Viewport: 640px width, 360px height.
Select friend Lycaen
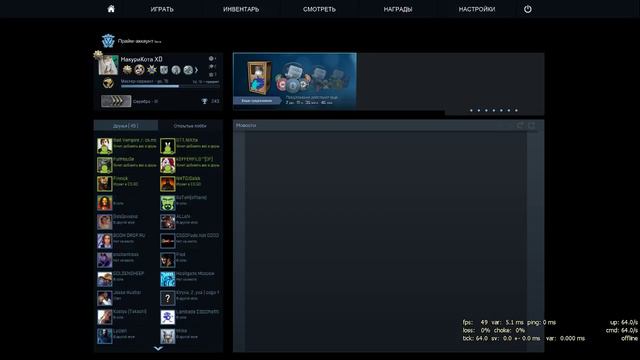click(x=127, y=336)
